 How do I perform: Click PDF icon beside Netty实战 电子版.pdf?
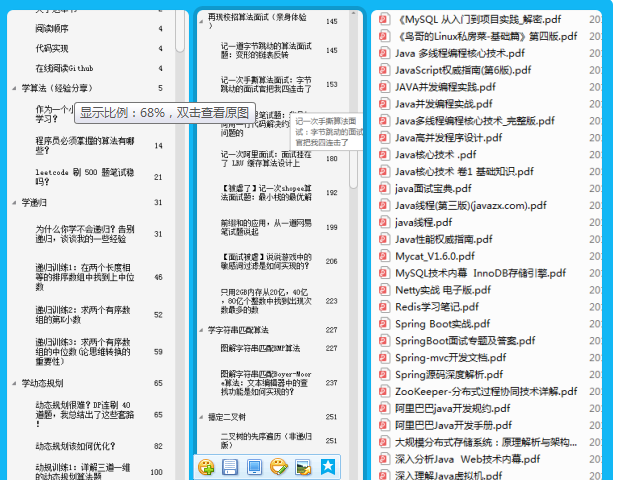385,290
